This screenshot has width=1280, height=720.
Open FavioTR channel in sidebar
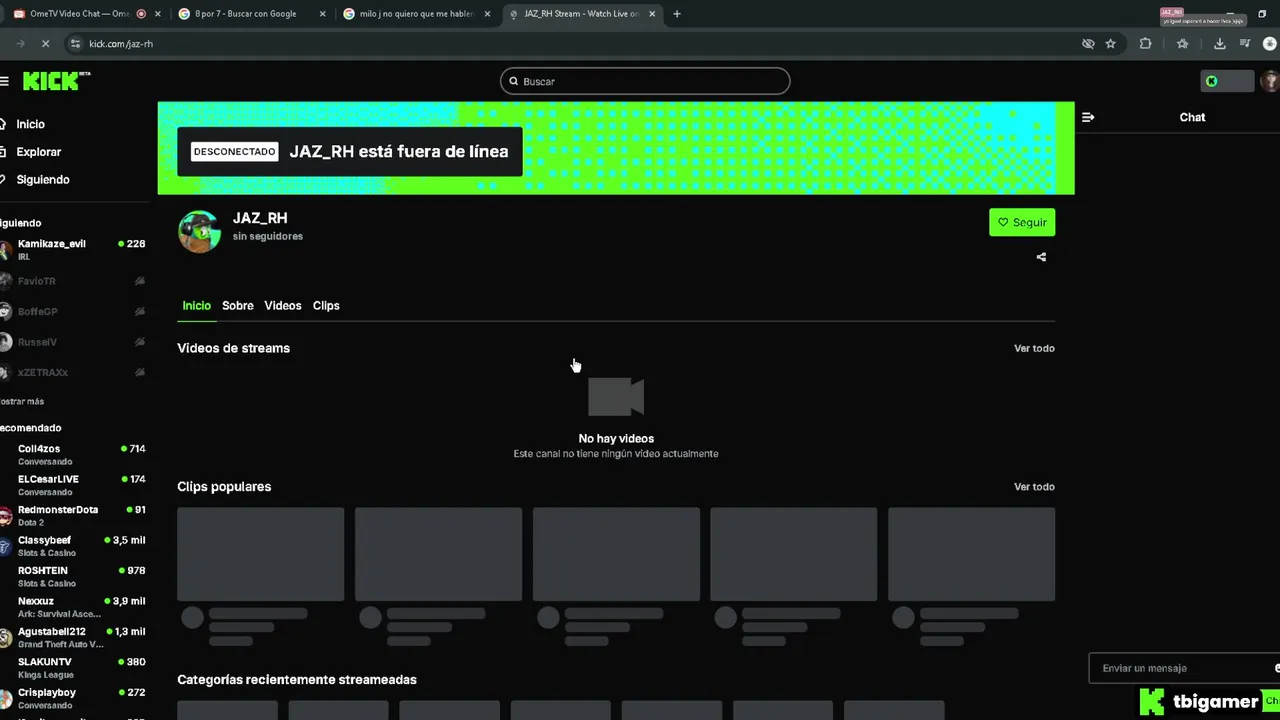click(73, 281)
